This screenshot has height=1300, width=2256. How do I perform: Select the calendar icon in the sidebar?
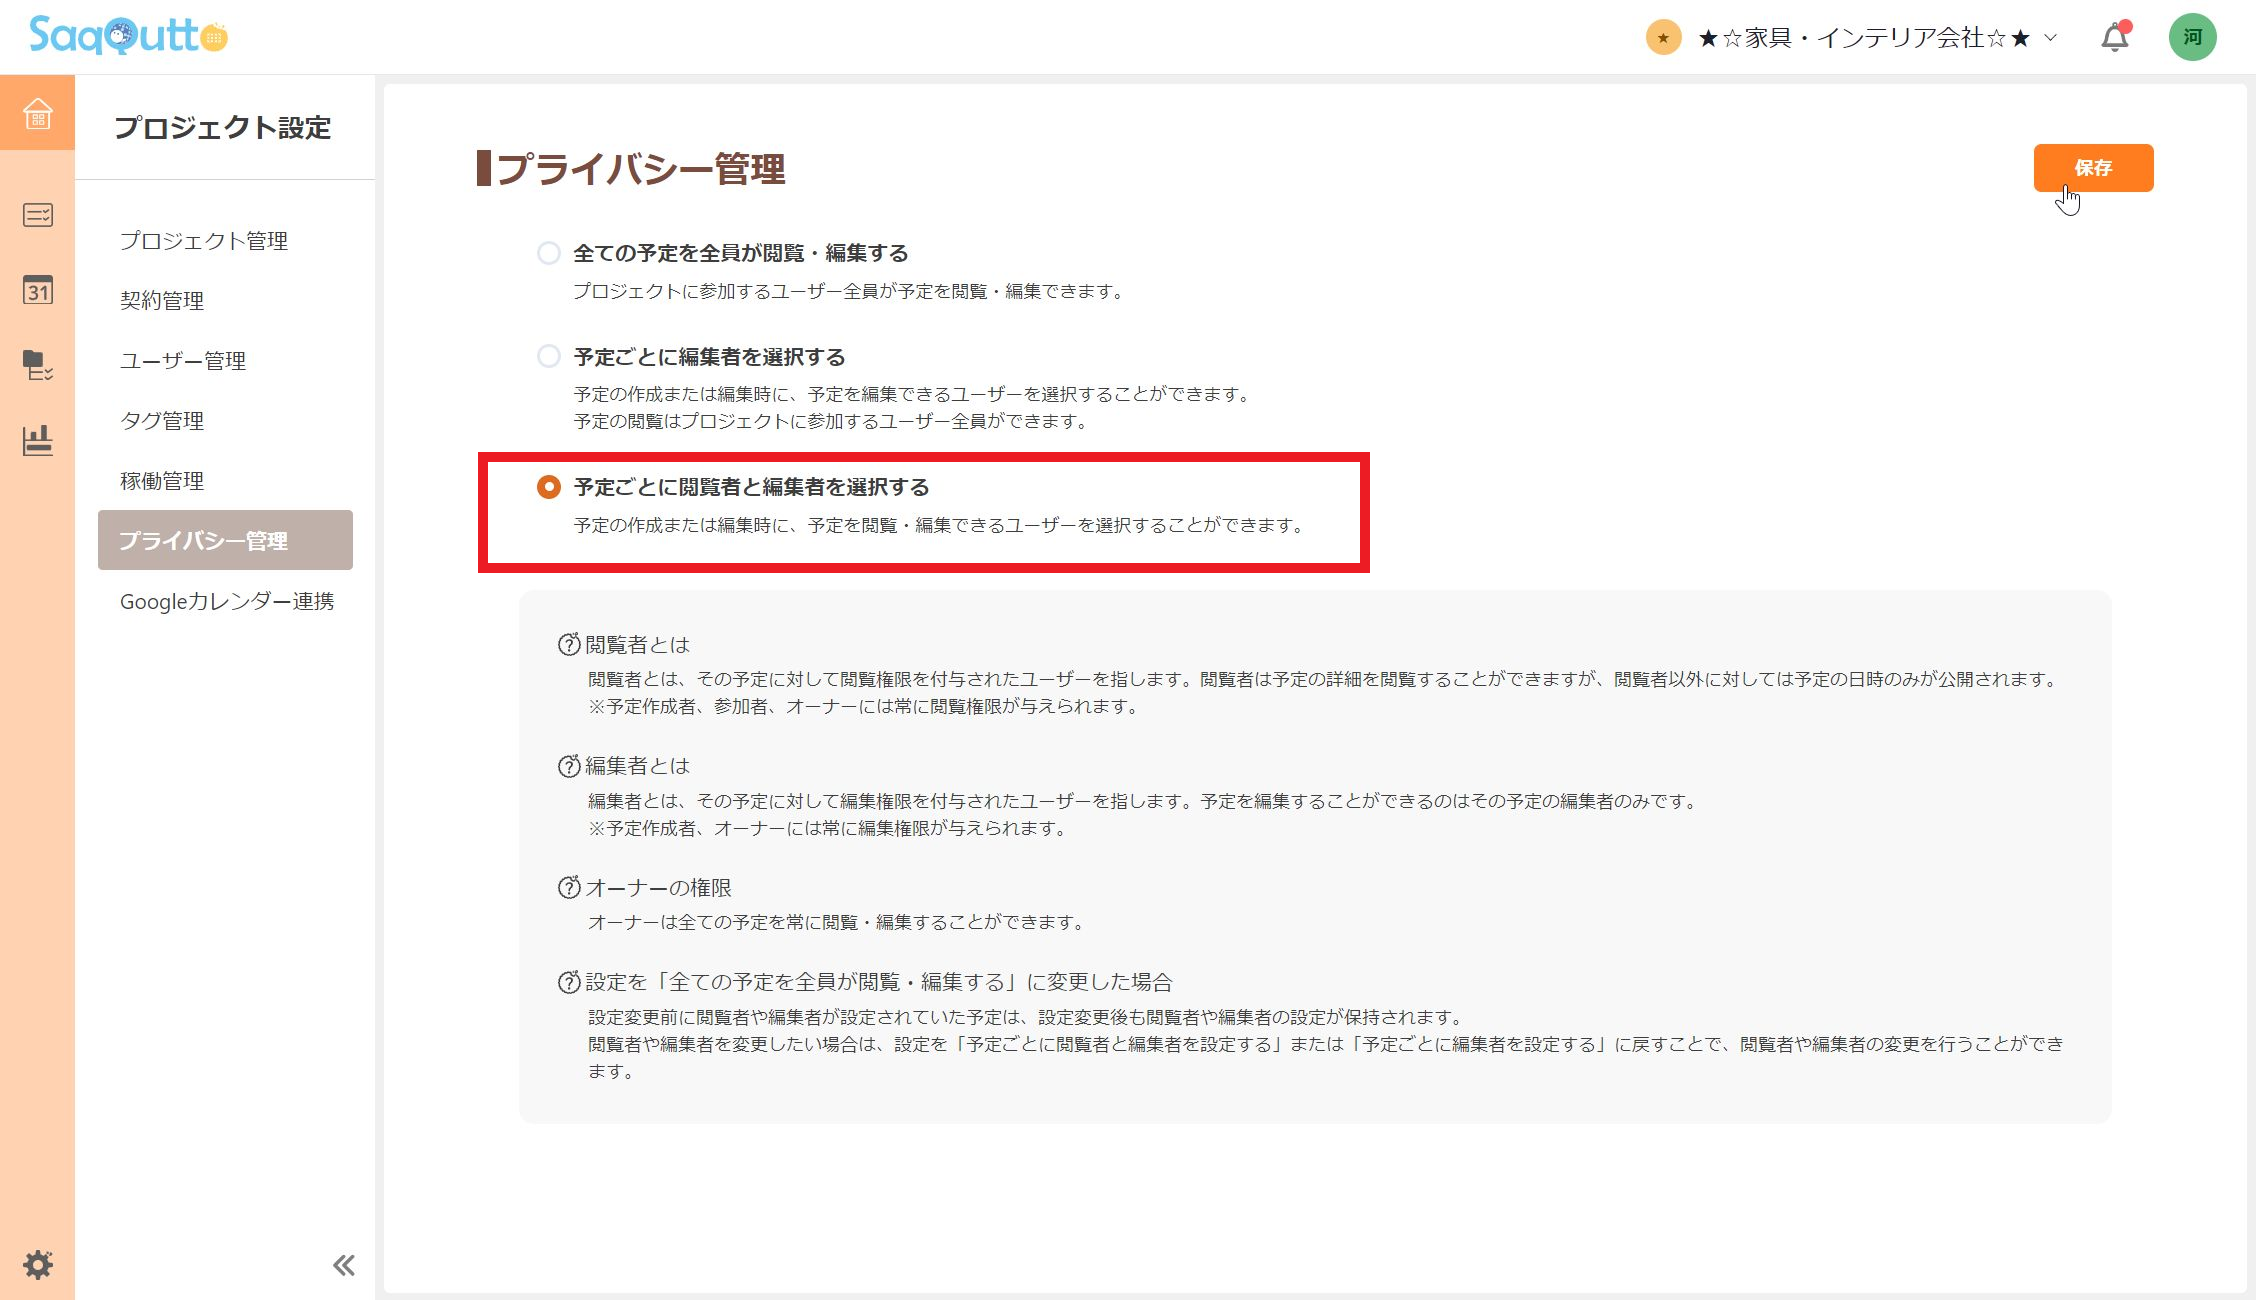click(37, 291)
